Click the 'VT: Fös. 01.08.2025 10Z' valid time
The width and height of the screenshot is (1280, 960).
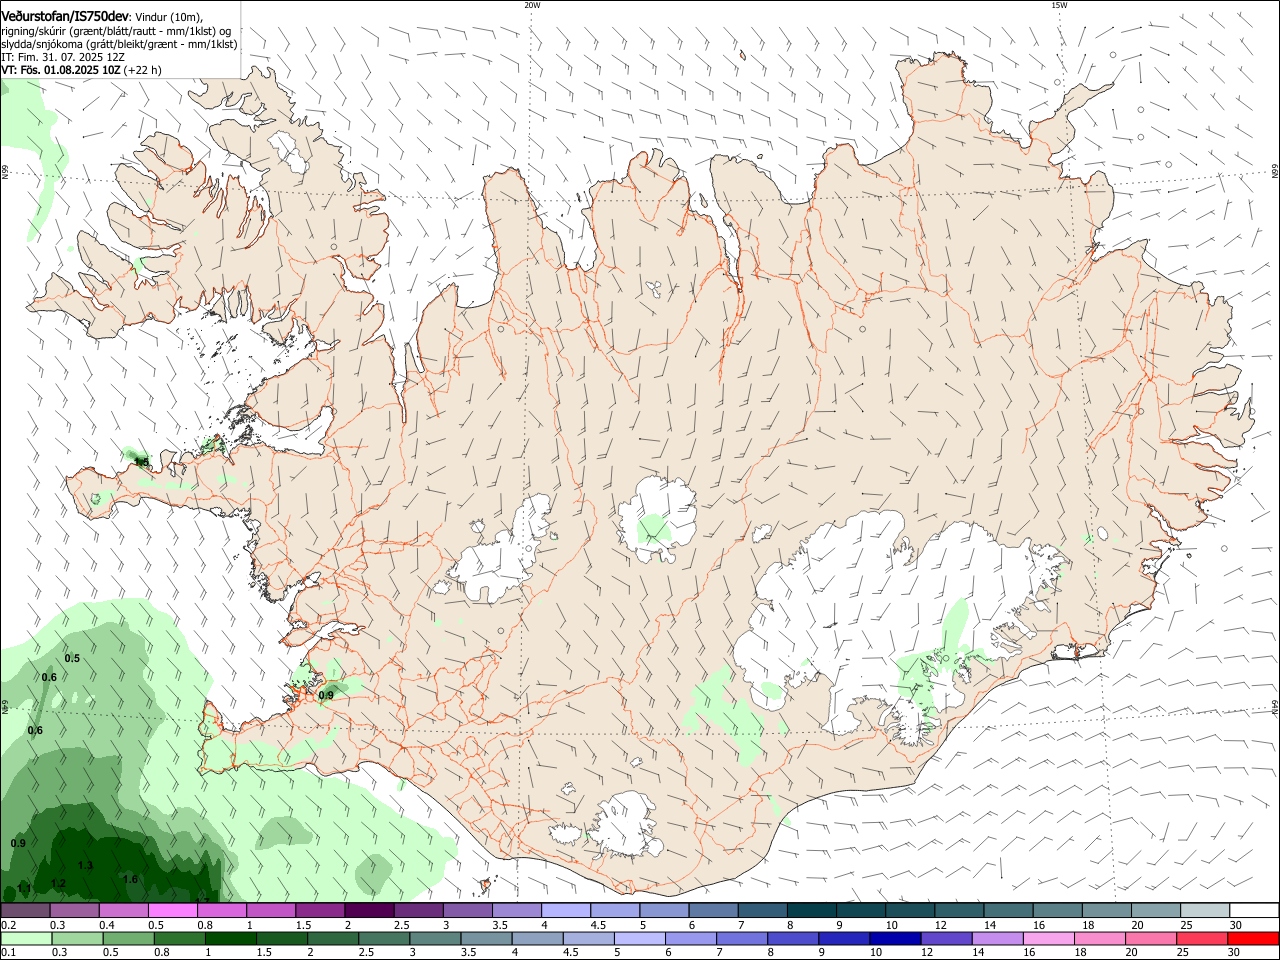[x=61, y=70]
